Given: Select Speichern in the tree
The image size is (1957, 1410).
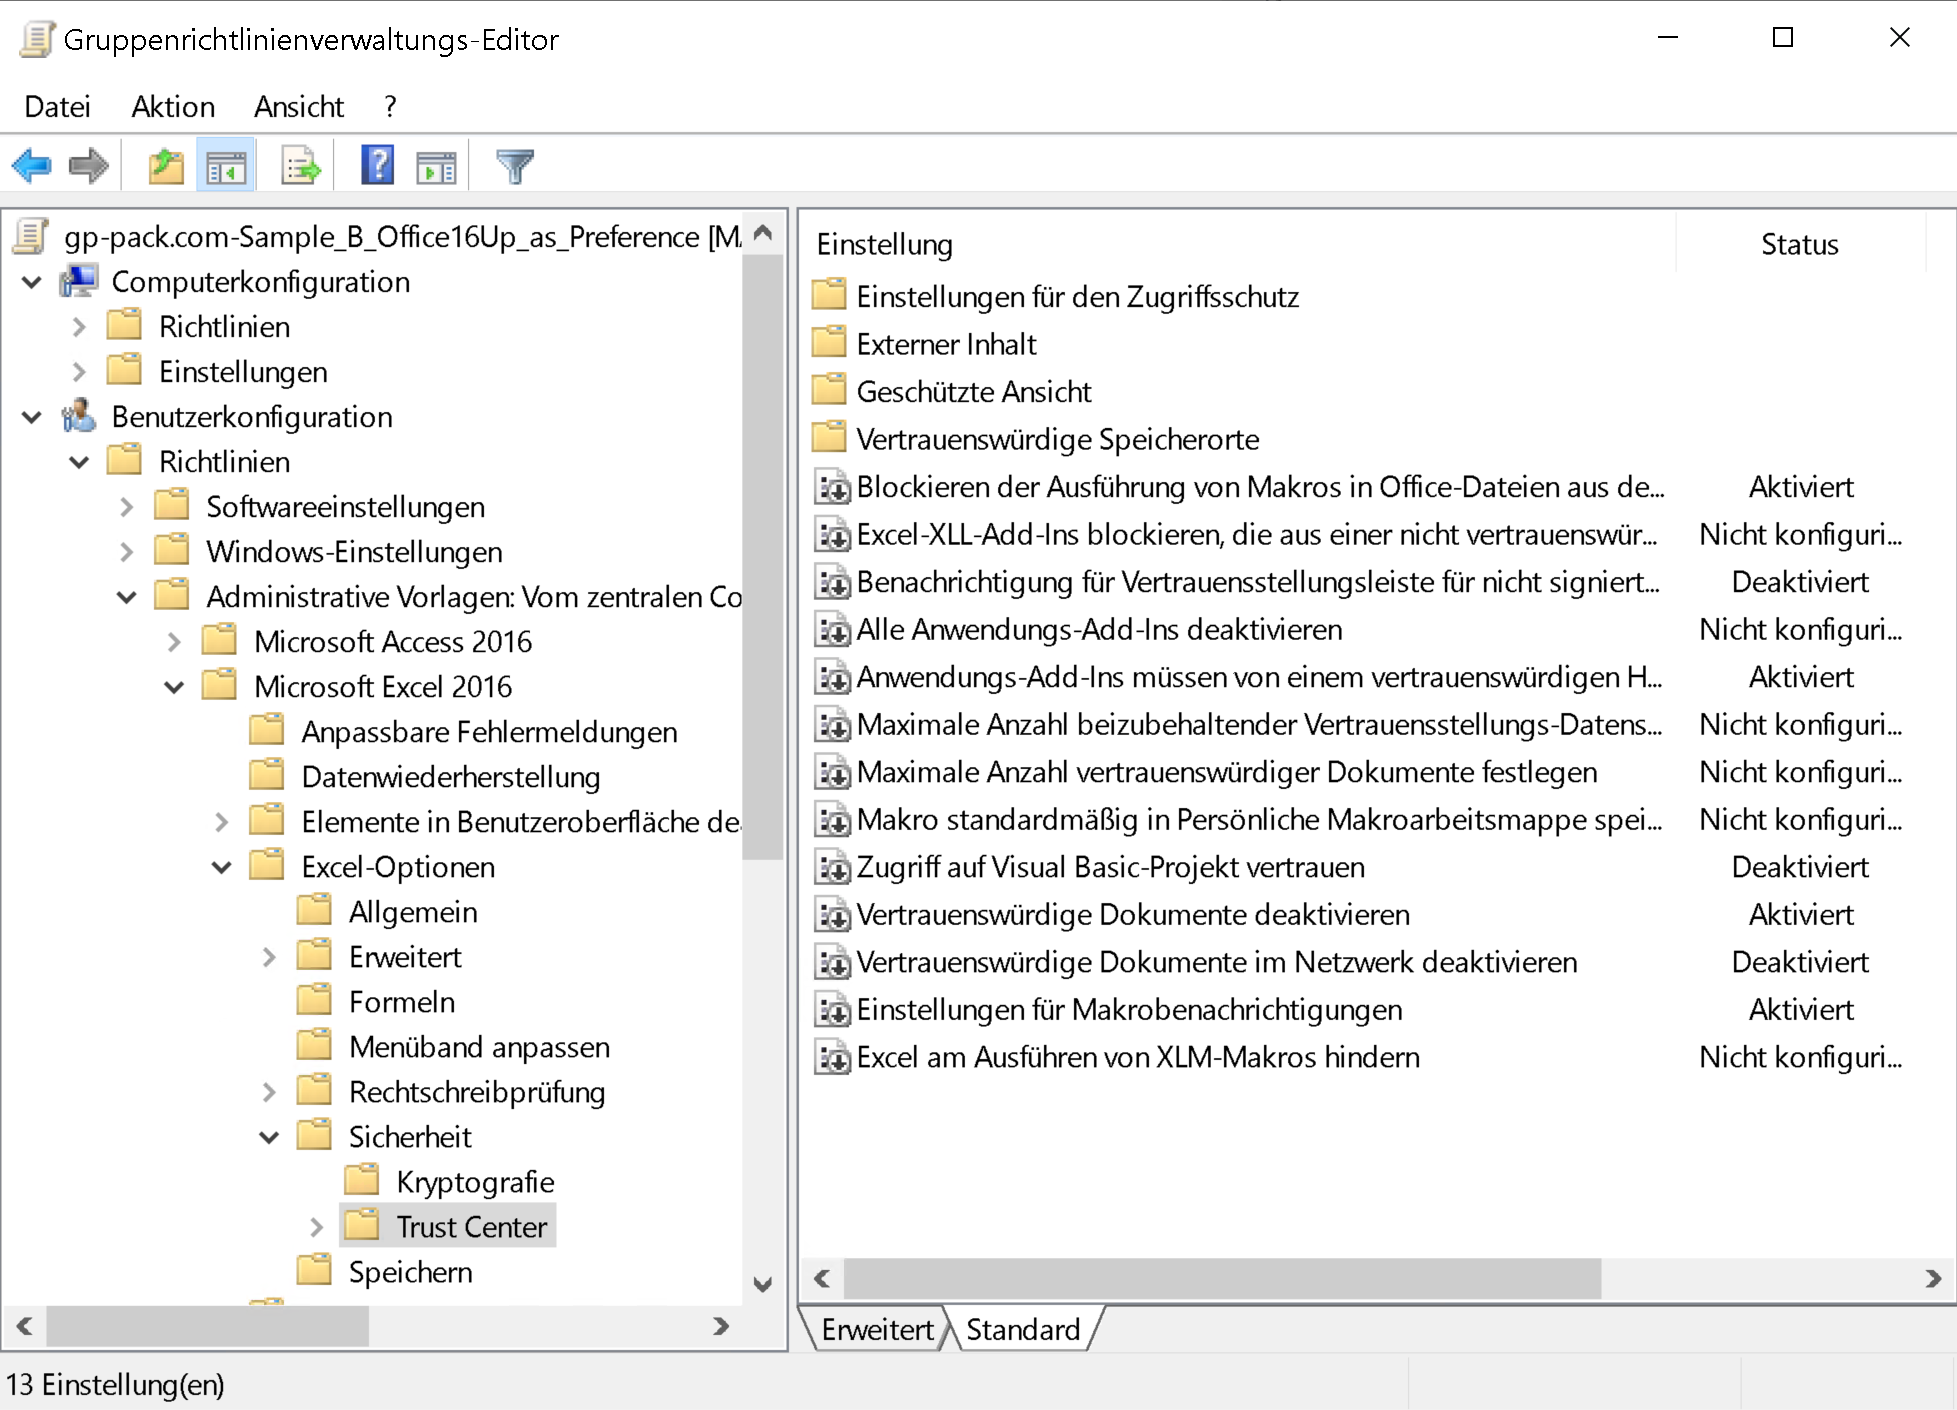Looking at the screenshot, I should (410, 1272).
